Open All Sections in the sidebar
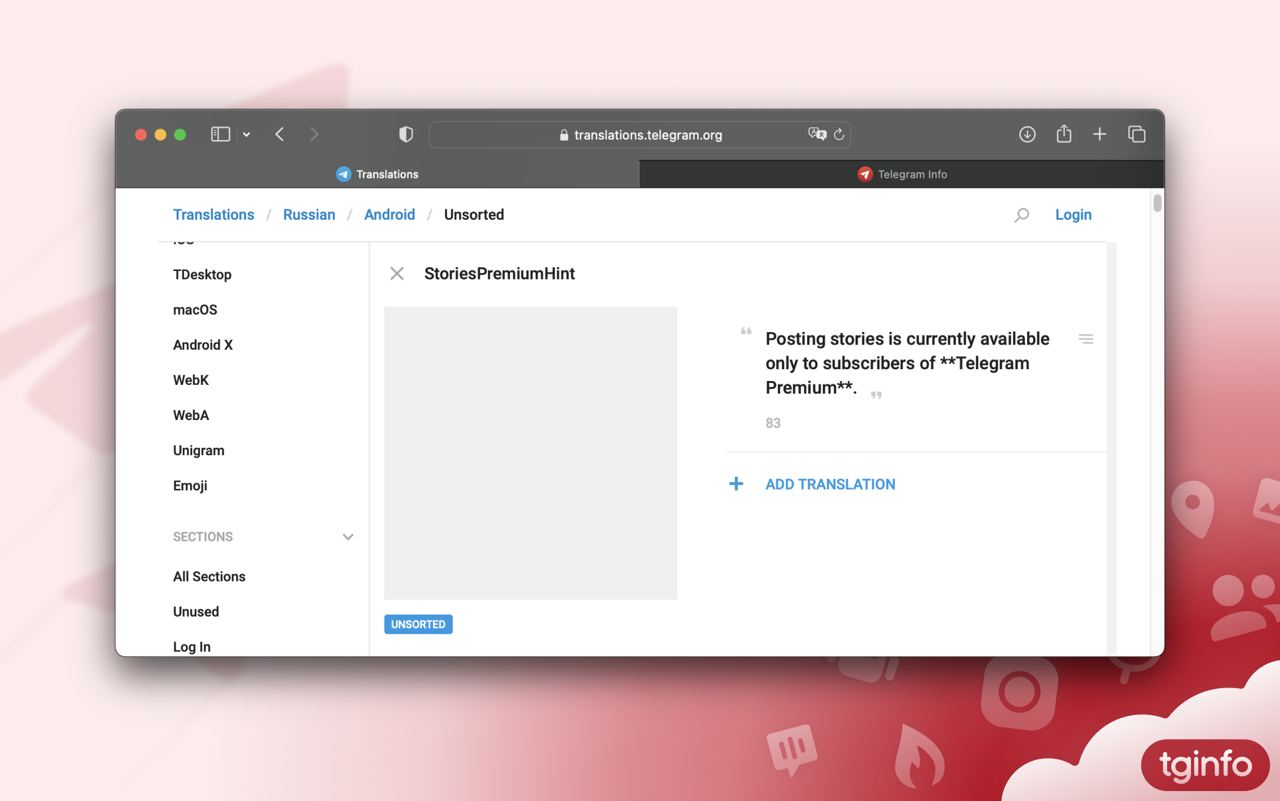This screenshot has width=1280, height=801. (x=209, y=577)
